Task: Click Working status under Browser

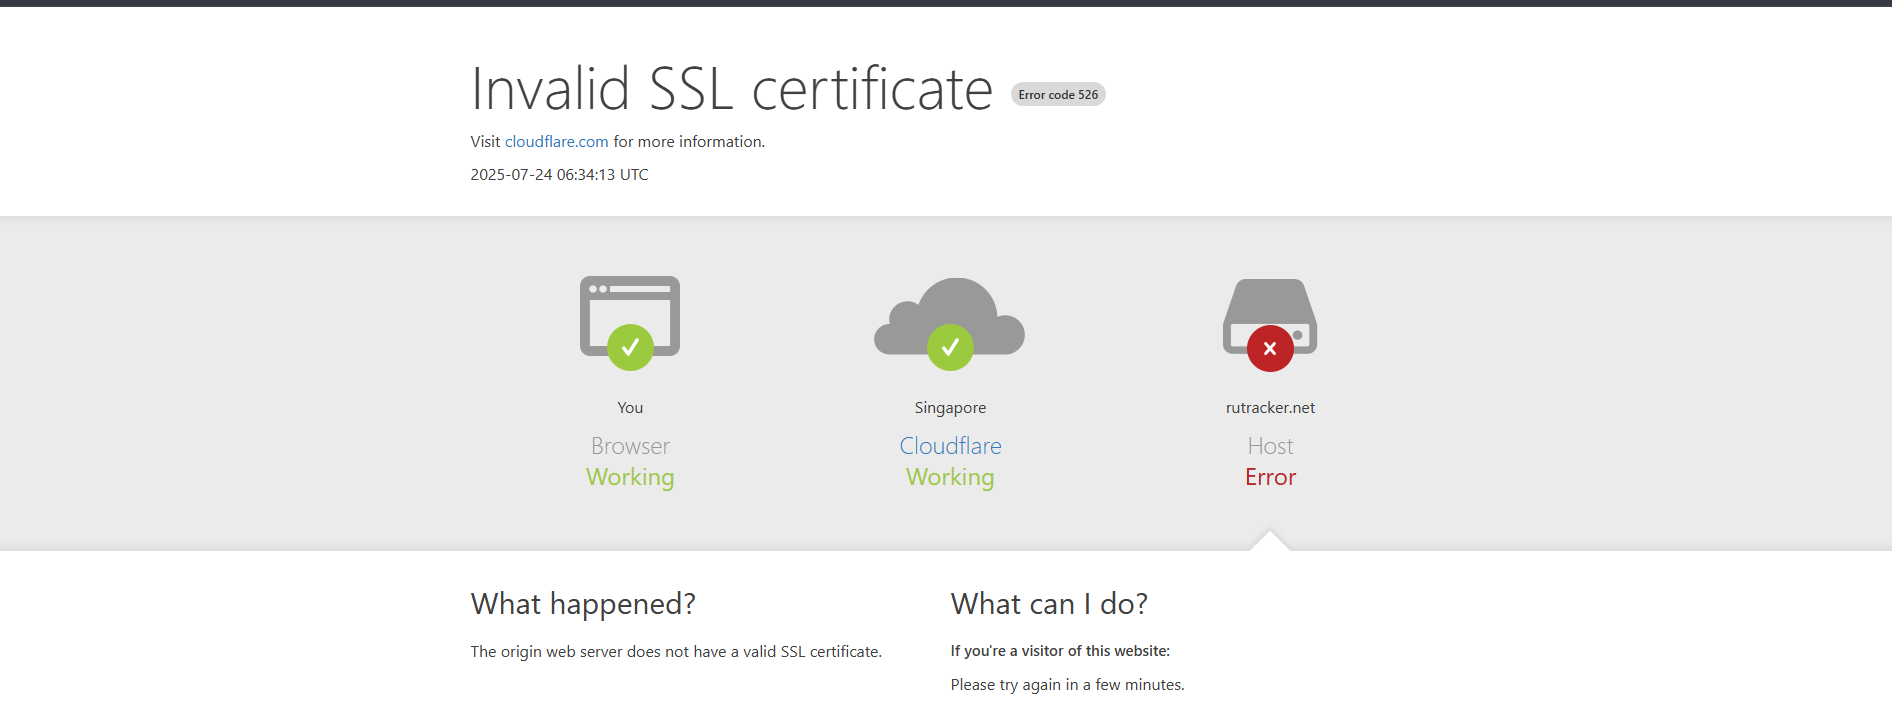Action: [630, 477]
